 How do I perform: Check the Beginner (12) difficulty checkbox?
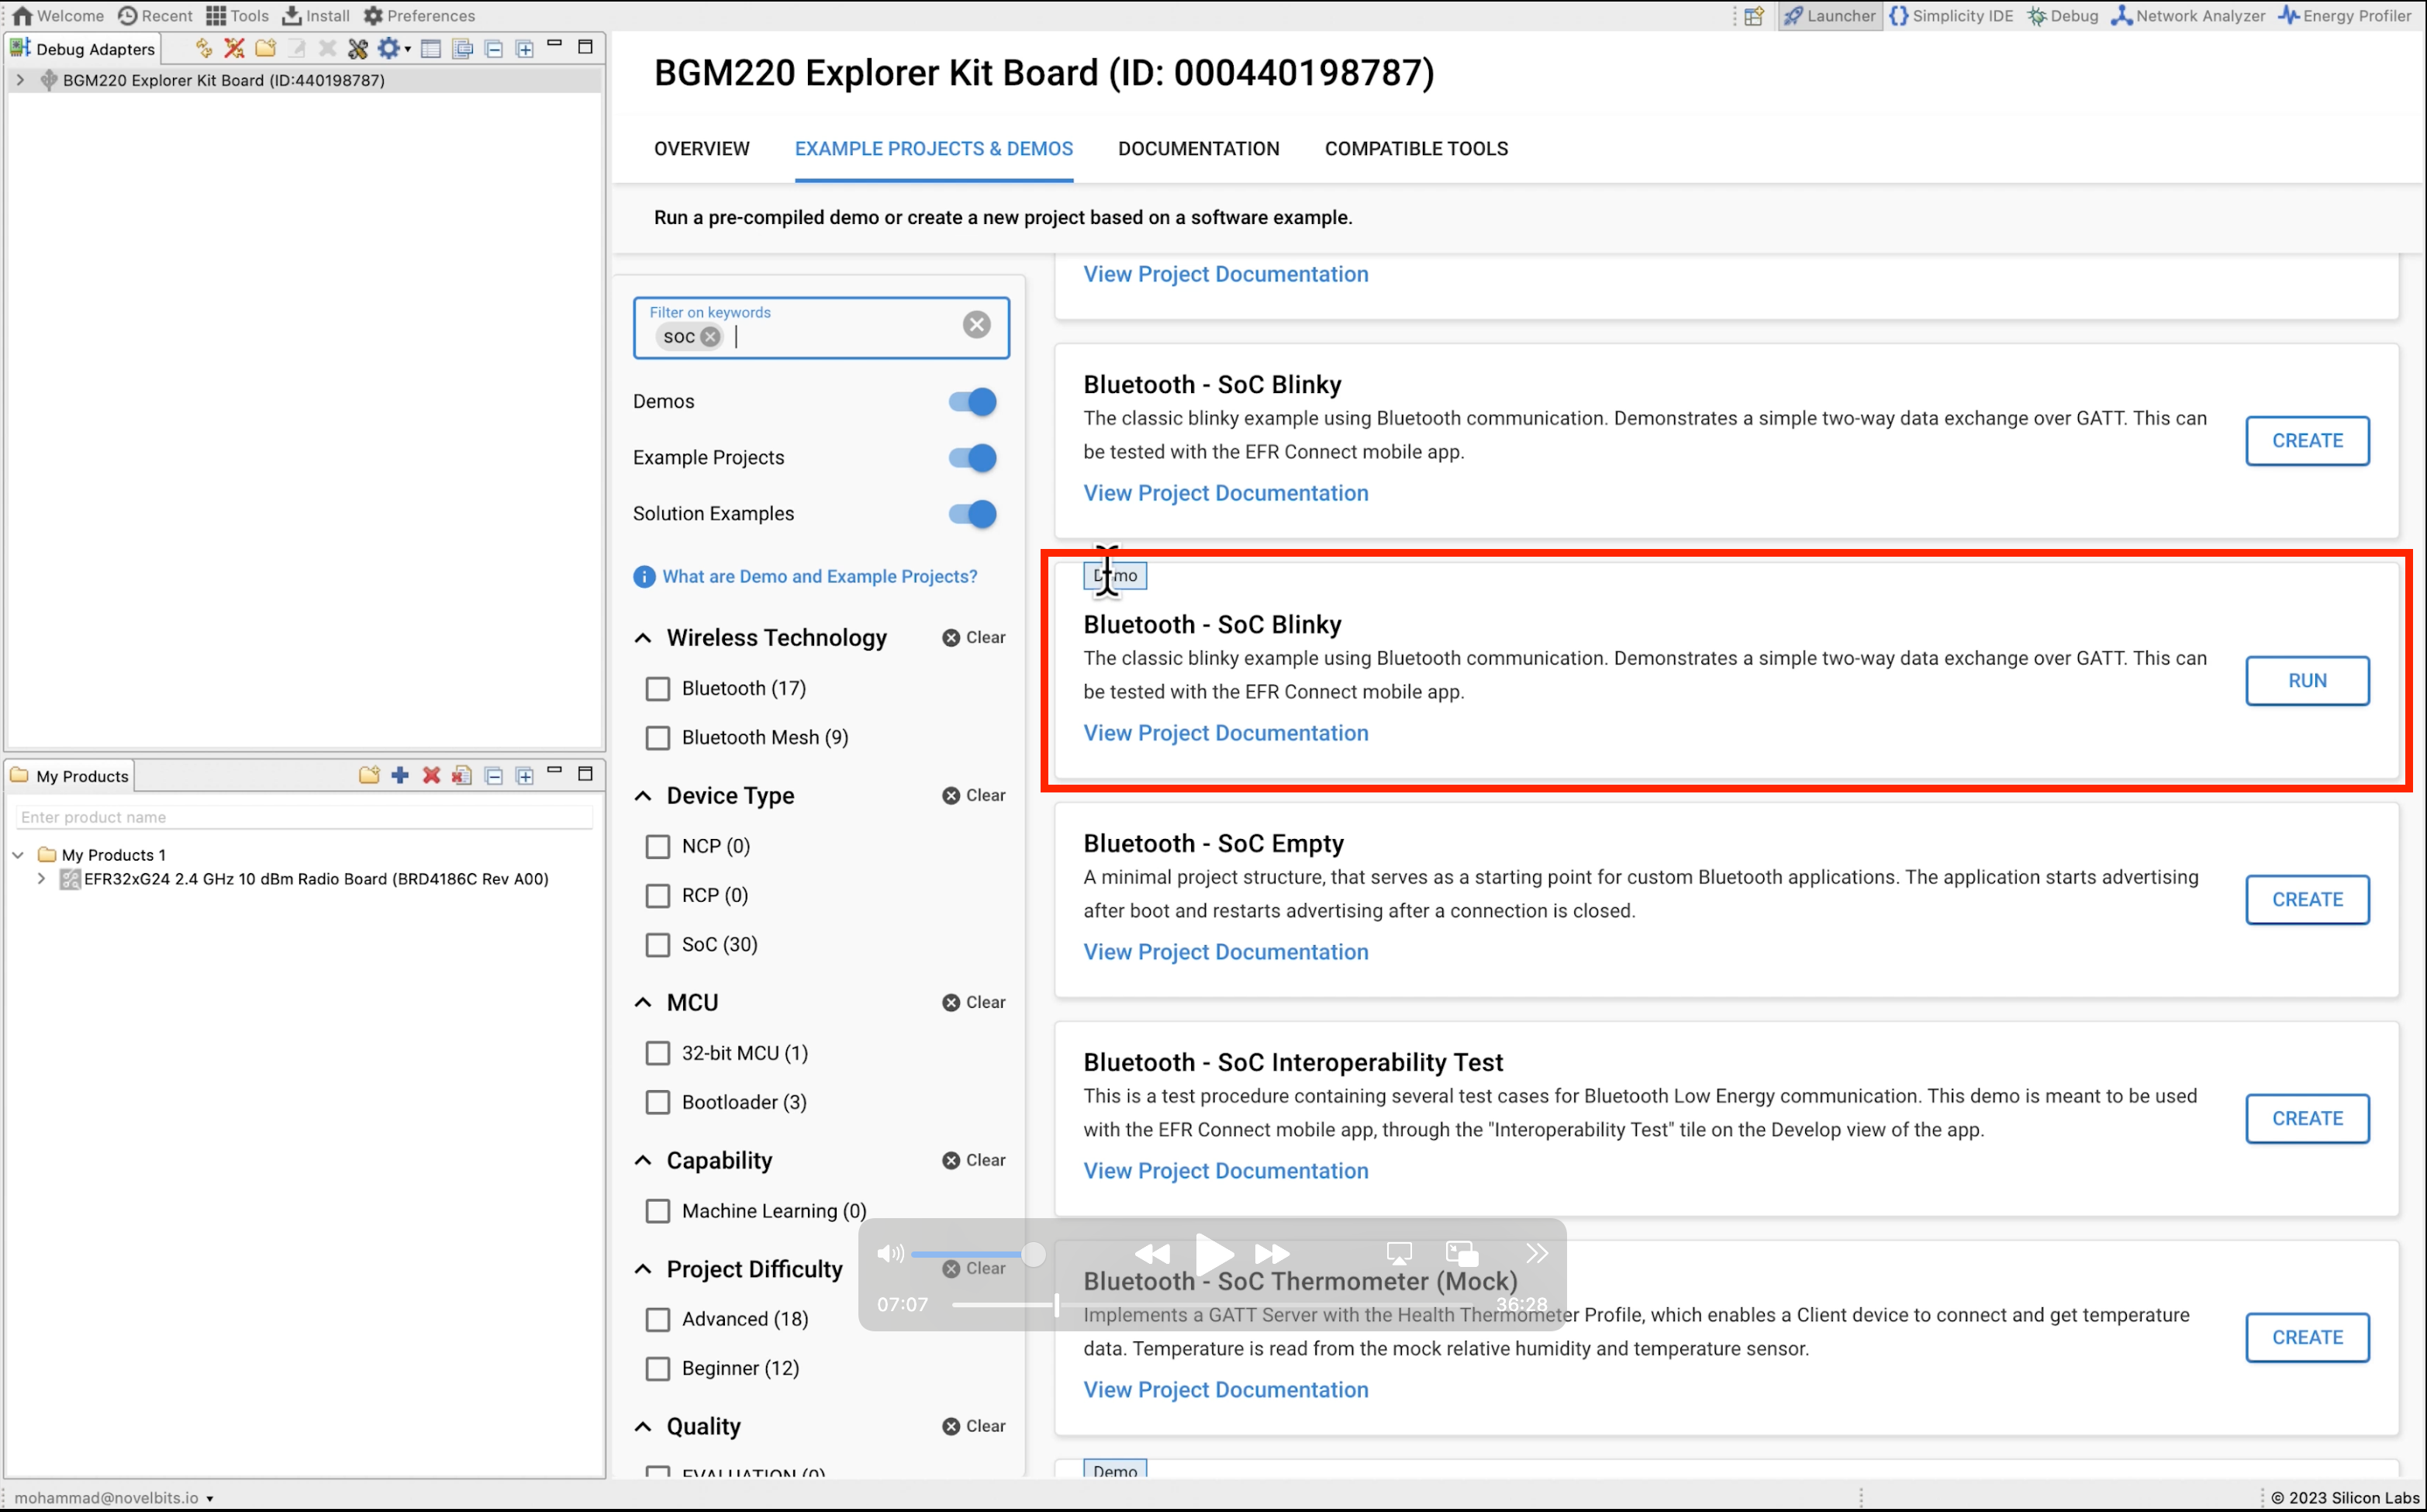(657, 1368)
